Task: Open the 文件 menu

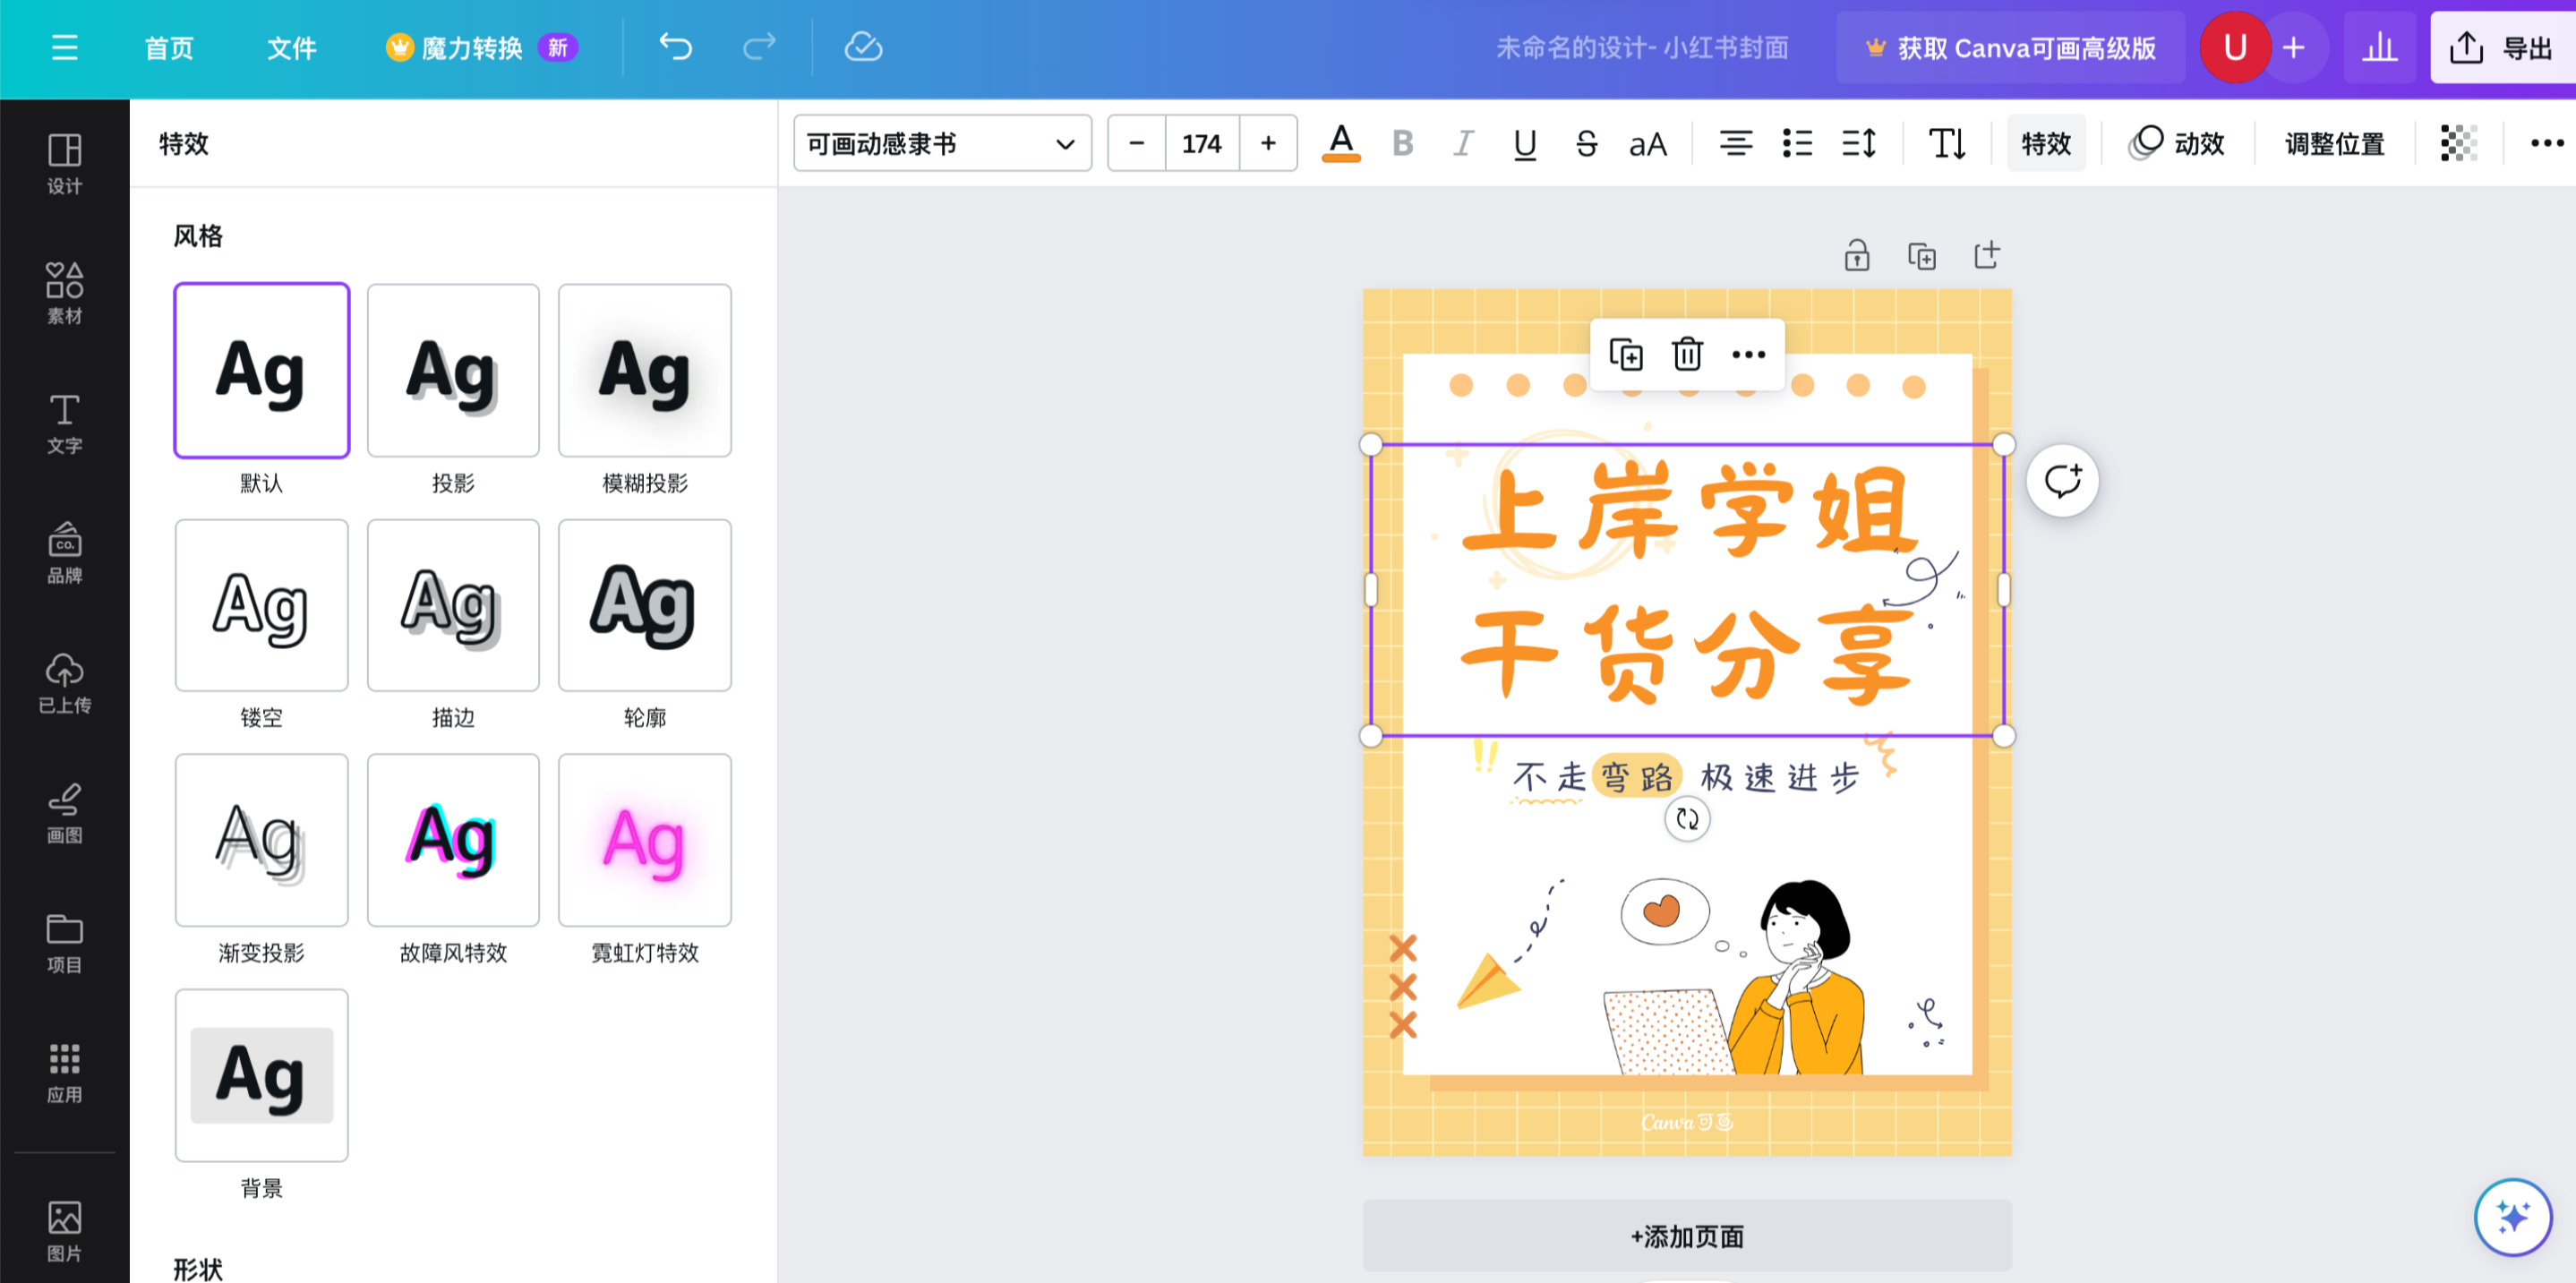Action: pyautogui.click(x=290, y=47)
